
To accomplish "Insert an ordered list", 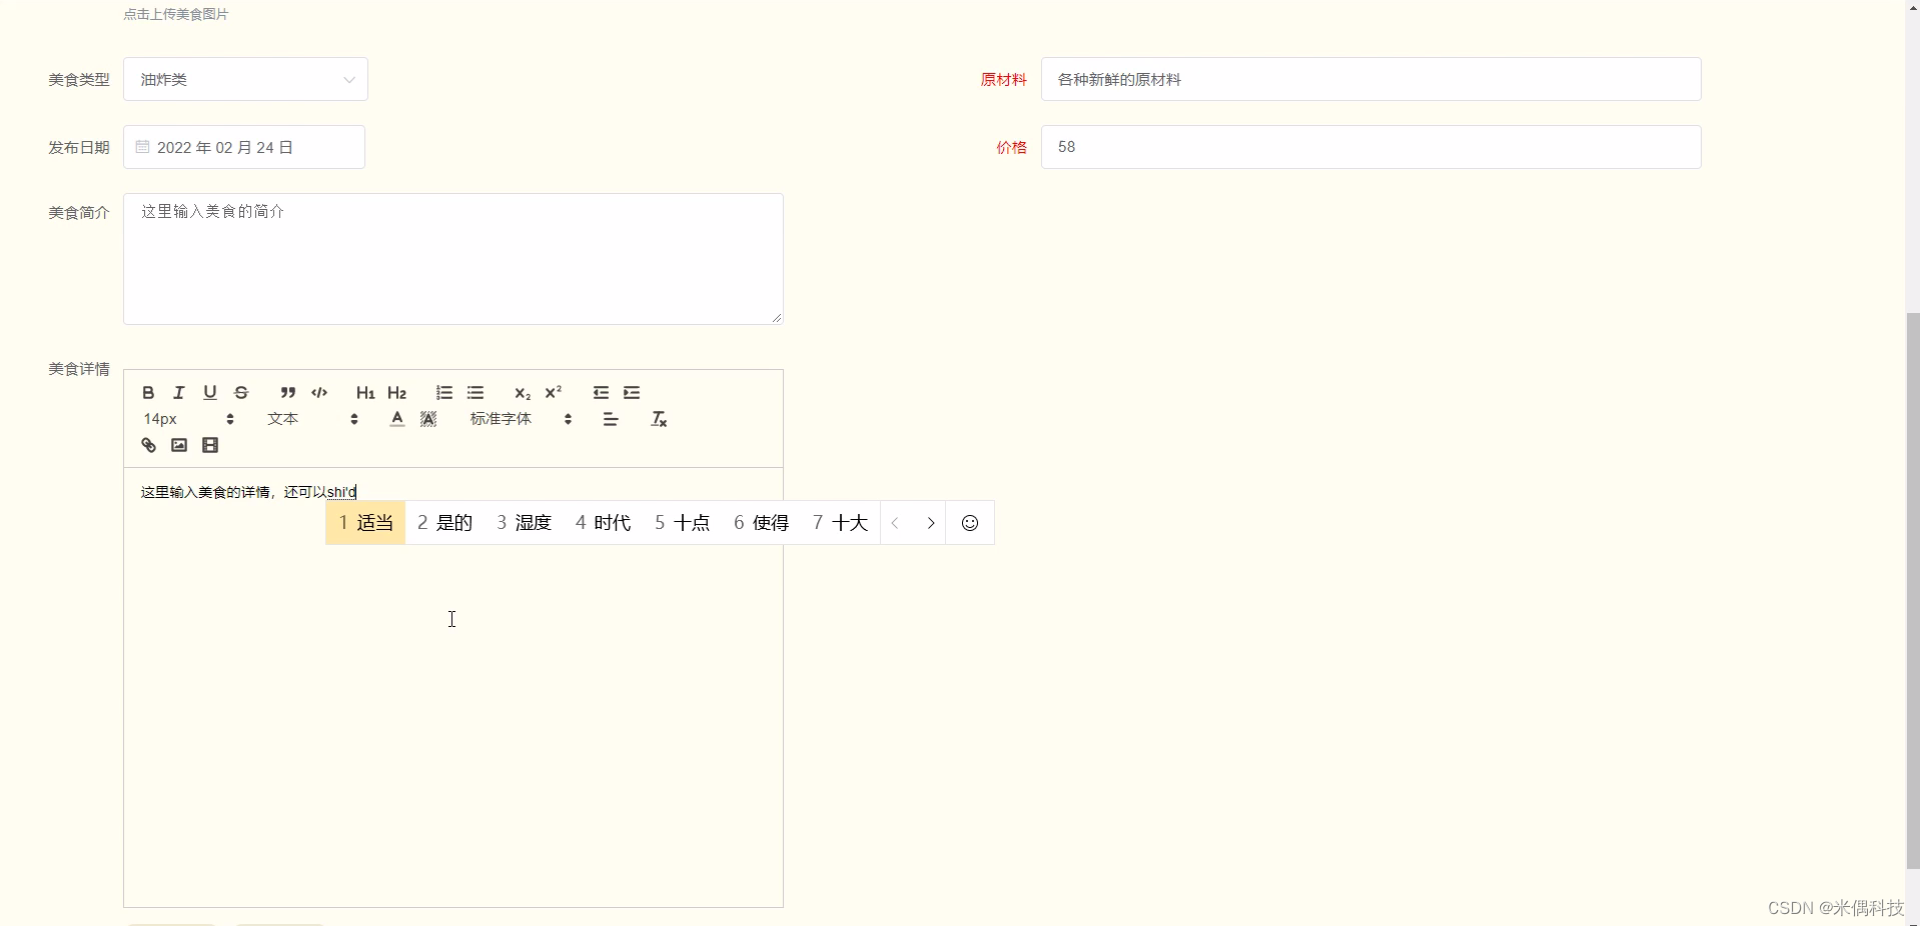I will [443, 392].
